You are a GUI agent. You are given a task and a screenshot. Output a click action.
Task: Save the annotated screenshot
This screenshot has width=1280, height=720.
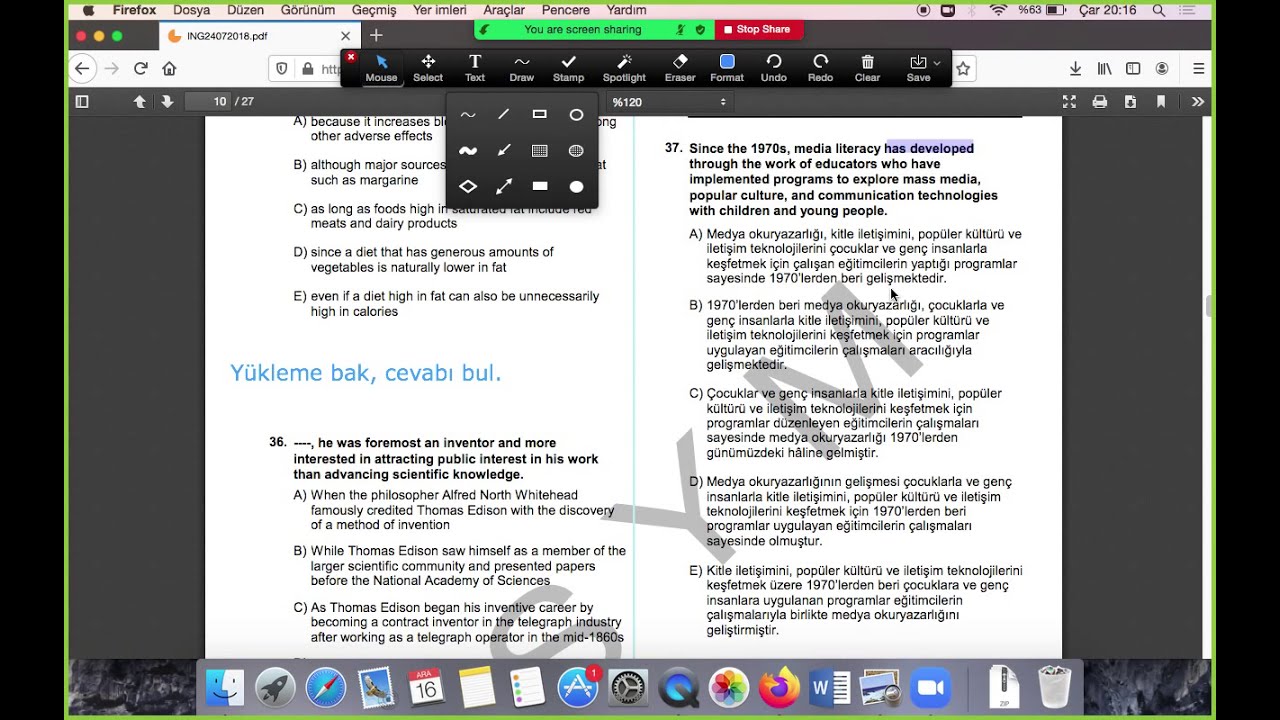click(918, 68)
